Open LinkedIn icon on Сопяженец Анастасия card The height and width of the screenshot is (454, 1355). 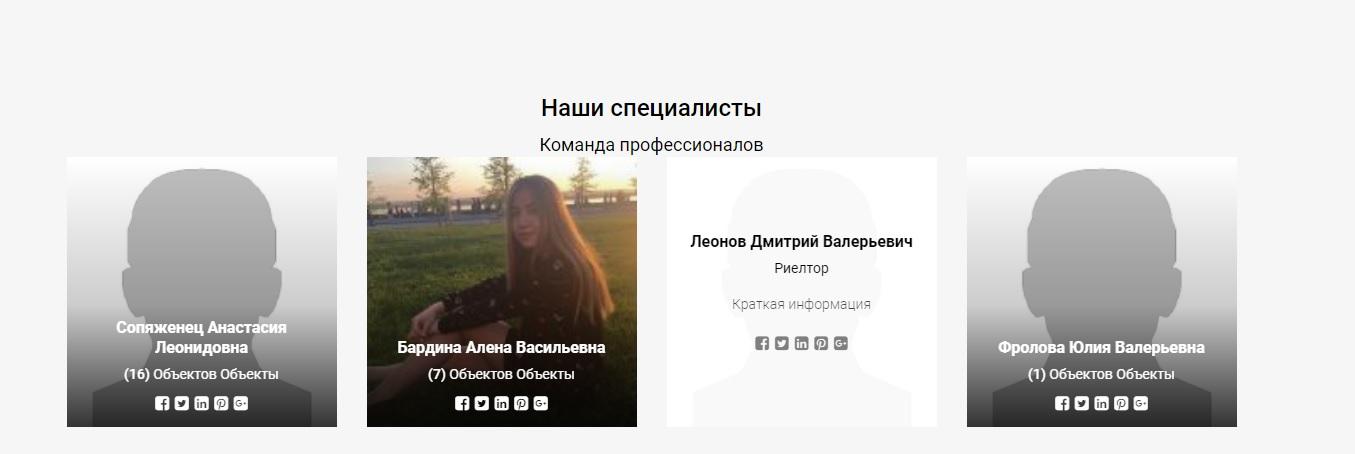pyautogui.click(x=201, y=404)
